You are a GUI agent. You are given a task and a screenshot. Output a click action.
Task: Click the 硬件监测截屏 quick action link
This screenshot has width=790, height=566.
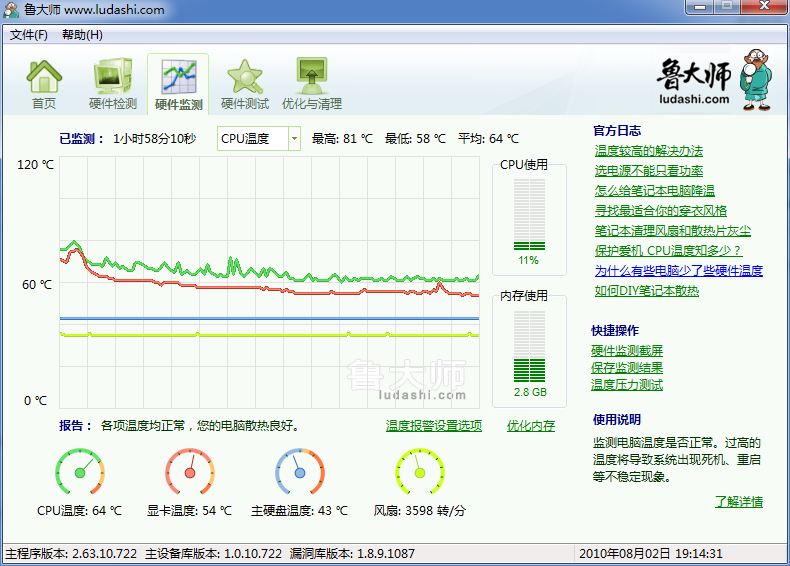(627, 351)
